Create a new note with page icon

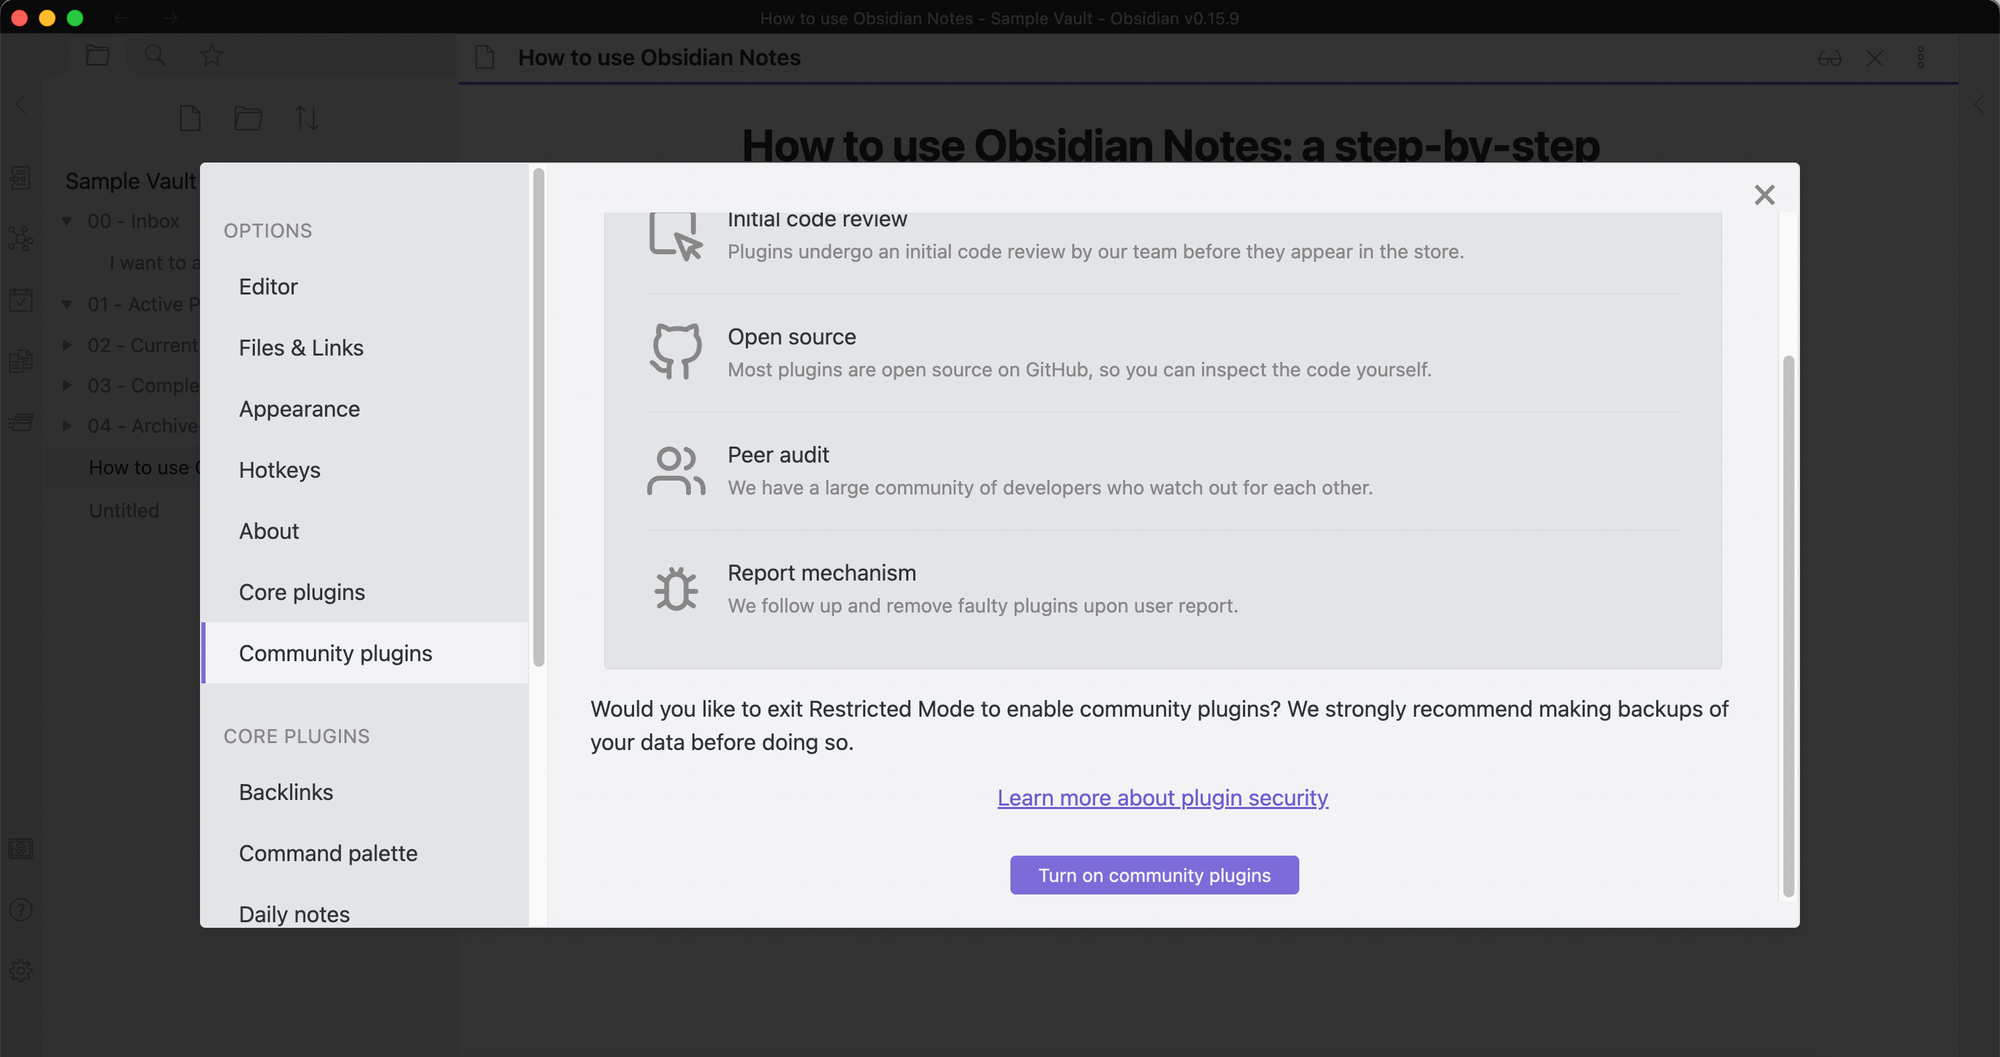(190, 119)
